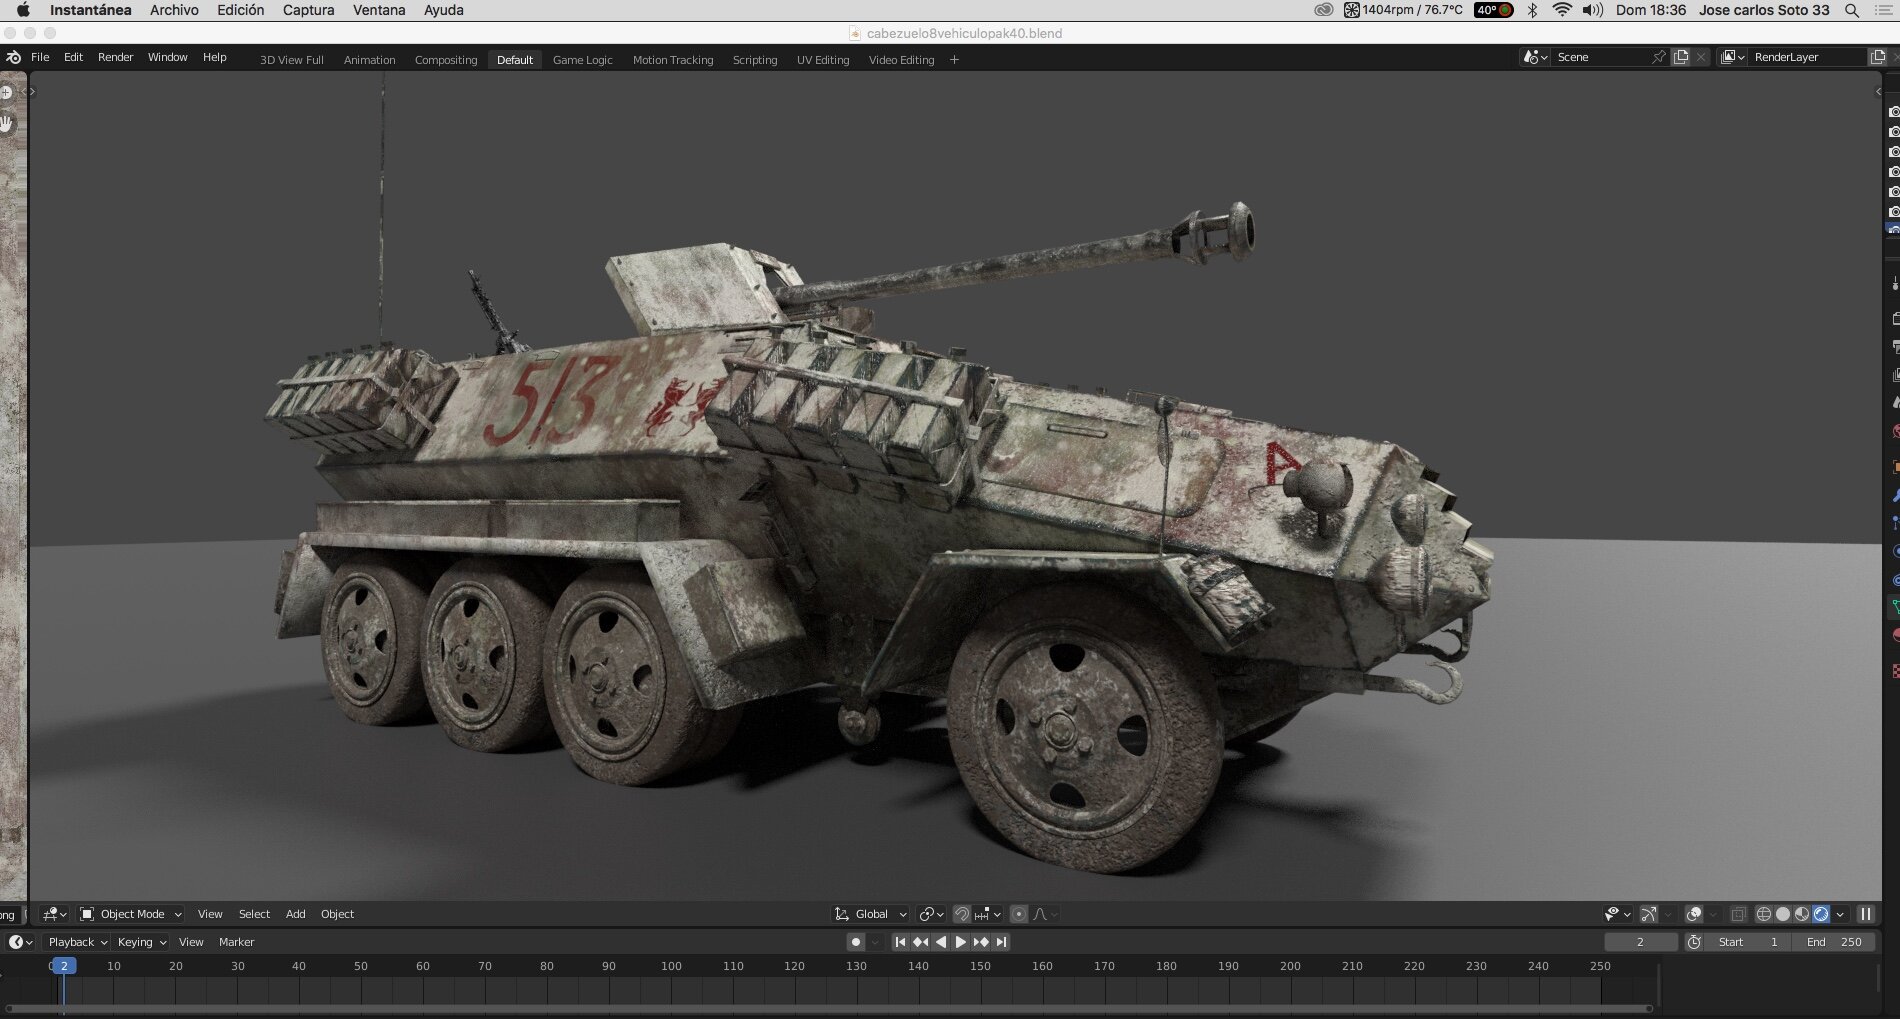Open the viewport Add menu

coord(296,914)
